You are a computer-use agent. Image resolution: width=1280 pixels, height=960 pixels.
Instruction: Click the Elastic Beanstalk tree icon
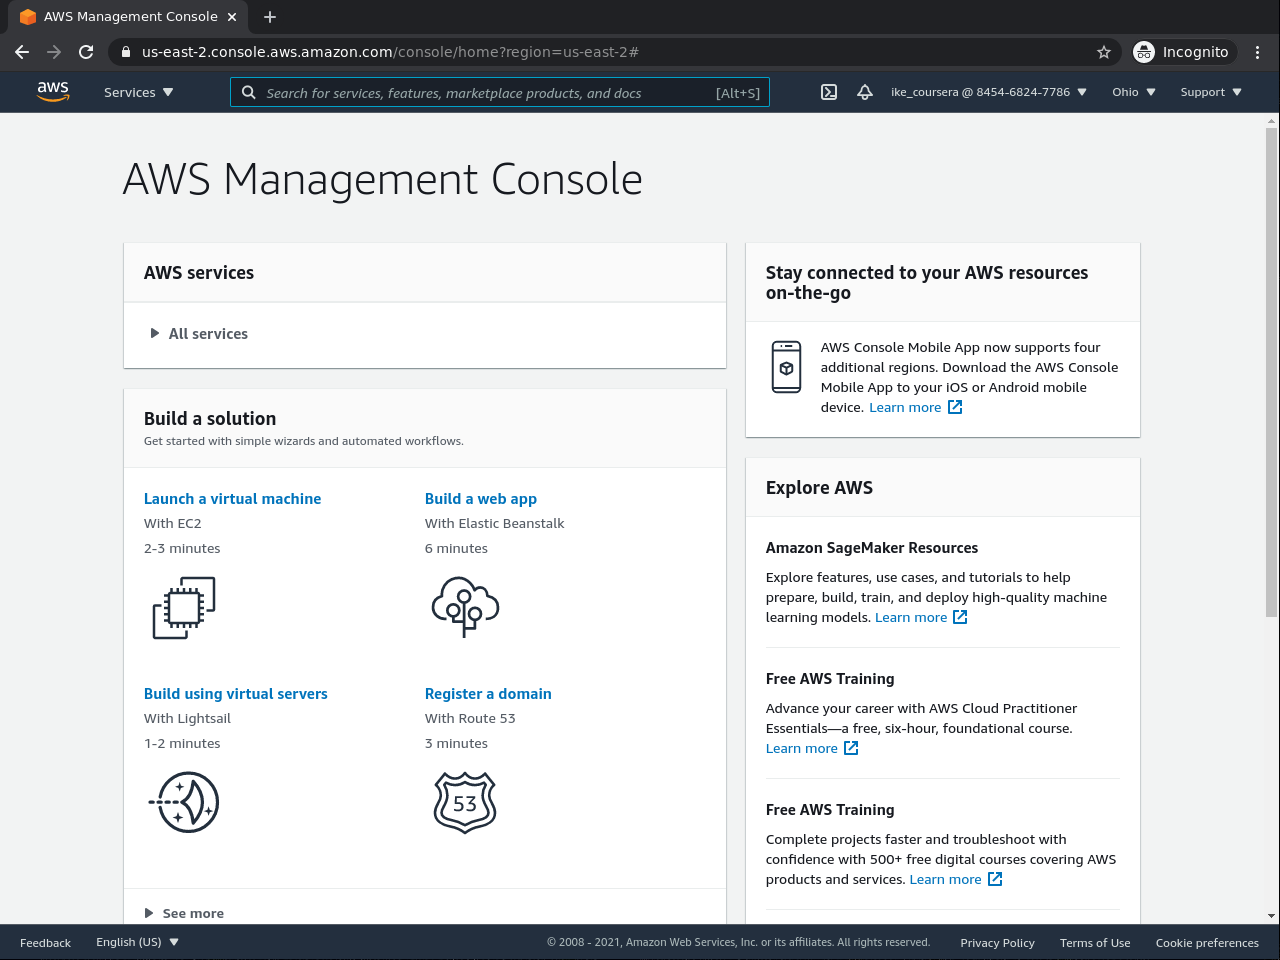click(x=465, y=607)
